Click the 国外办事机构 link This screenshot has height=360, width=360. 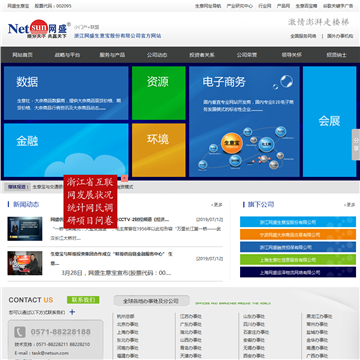tap(340, 36)
